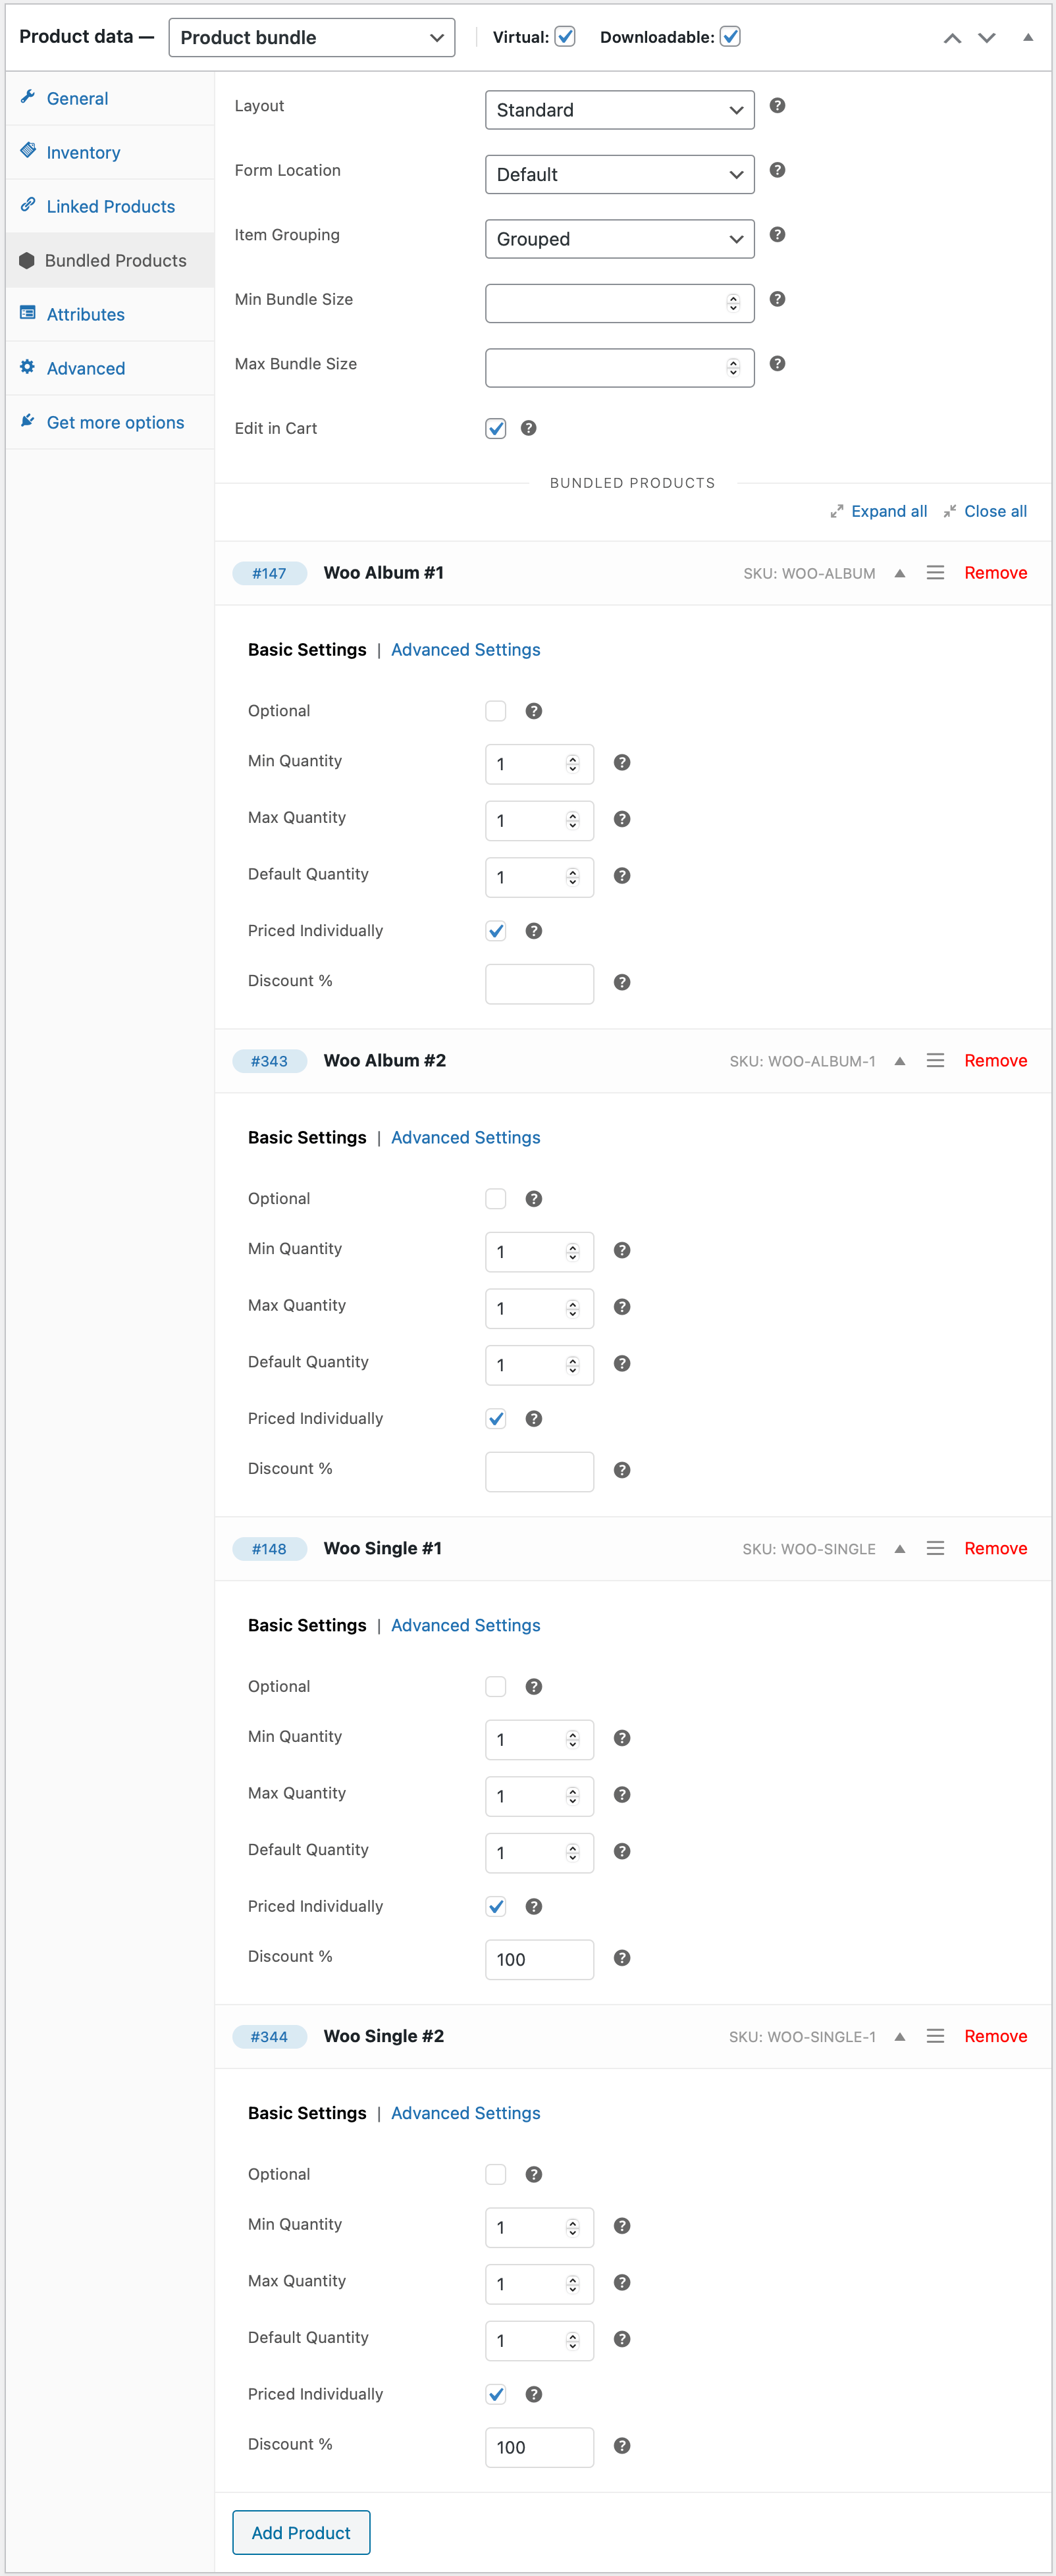Click the Linked Products chain icon
Screen dimensions: 1056x2576
tap(28, 204)
